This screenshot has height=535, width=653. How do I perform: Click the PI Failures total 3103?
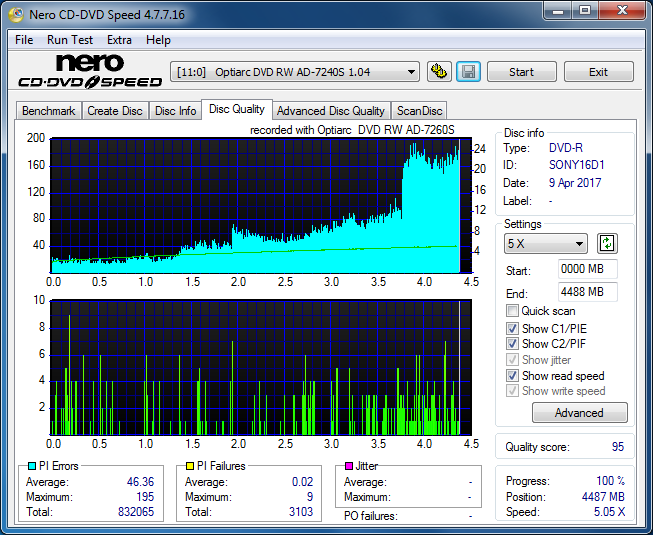[x=301, y=512]
